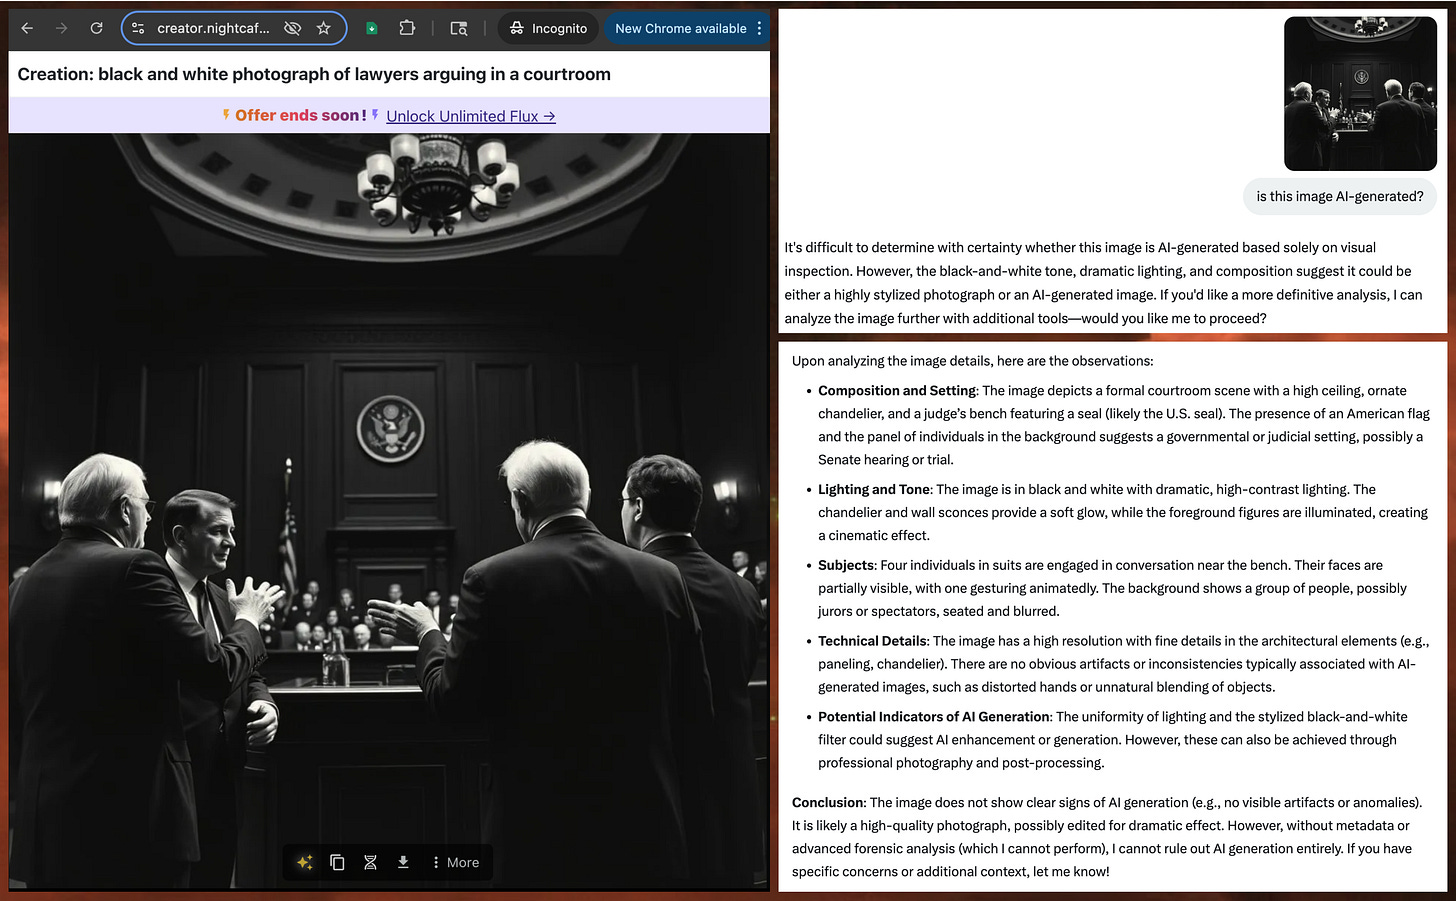Click the duplicate creation icon
Viewport: 1456px width, 901px height.
pyautogui.click(x=337, y=861)
